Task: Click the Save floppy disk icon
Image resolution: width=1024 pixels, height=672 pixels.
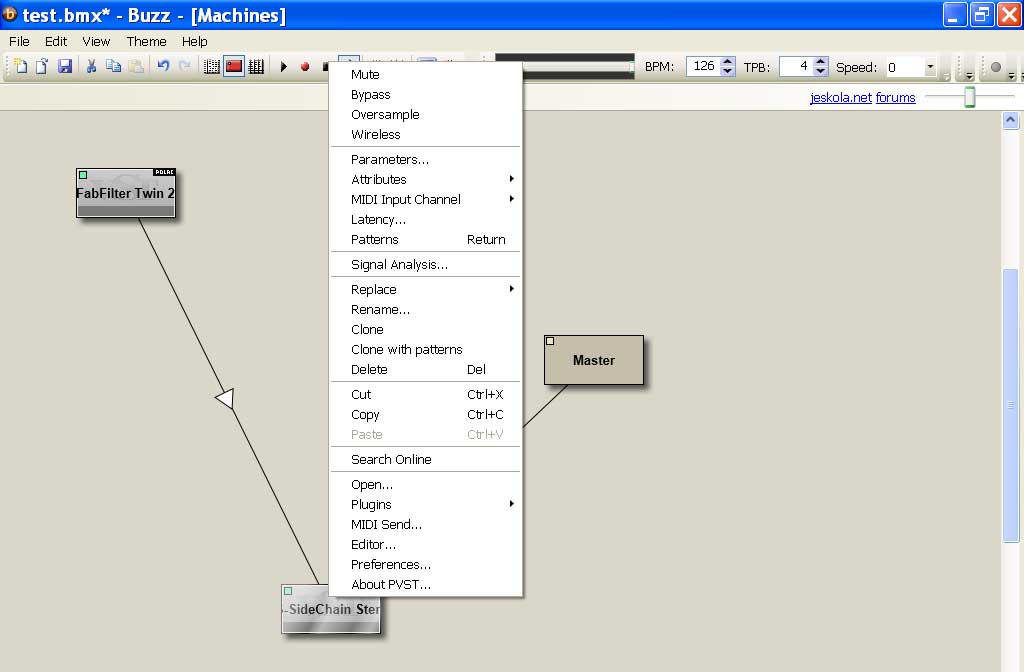Action: pyautogui.click(x=64, y=67)
